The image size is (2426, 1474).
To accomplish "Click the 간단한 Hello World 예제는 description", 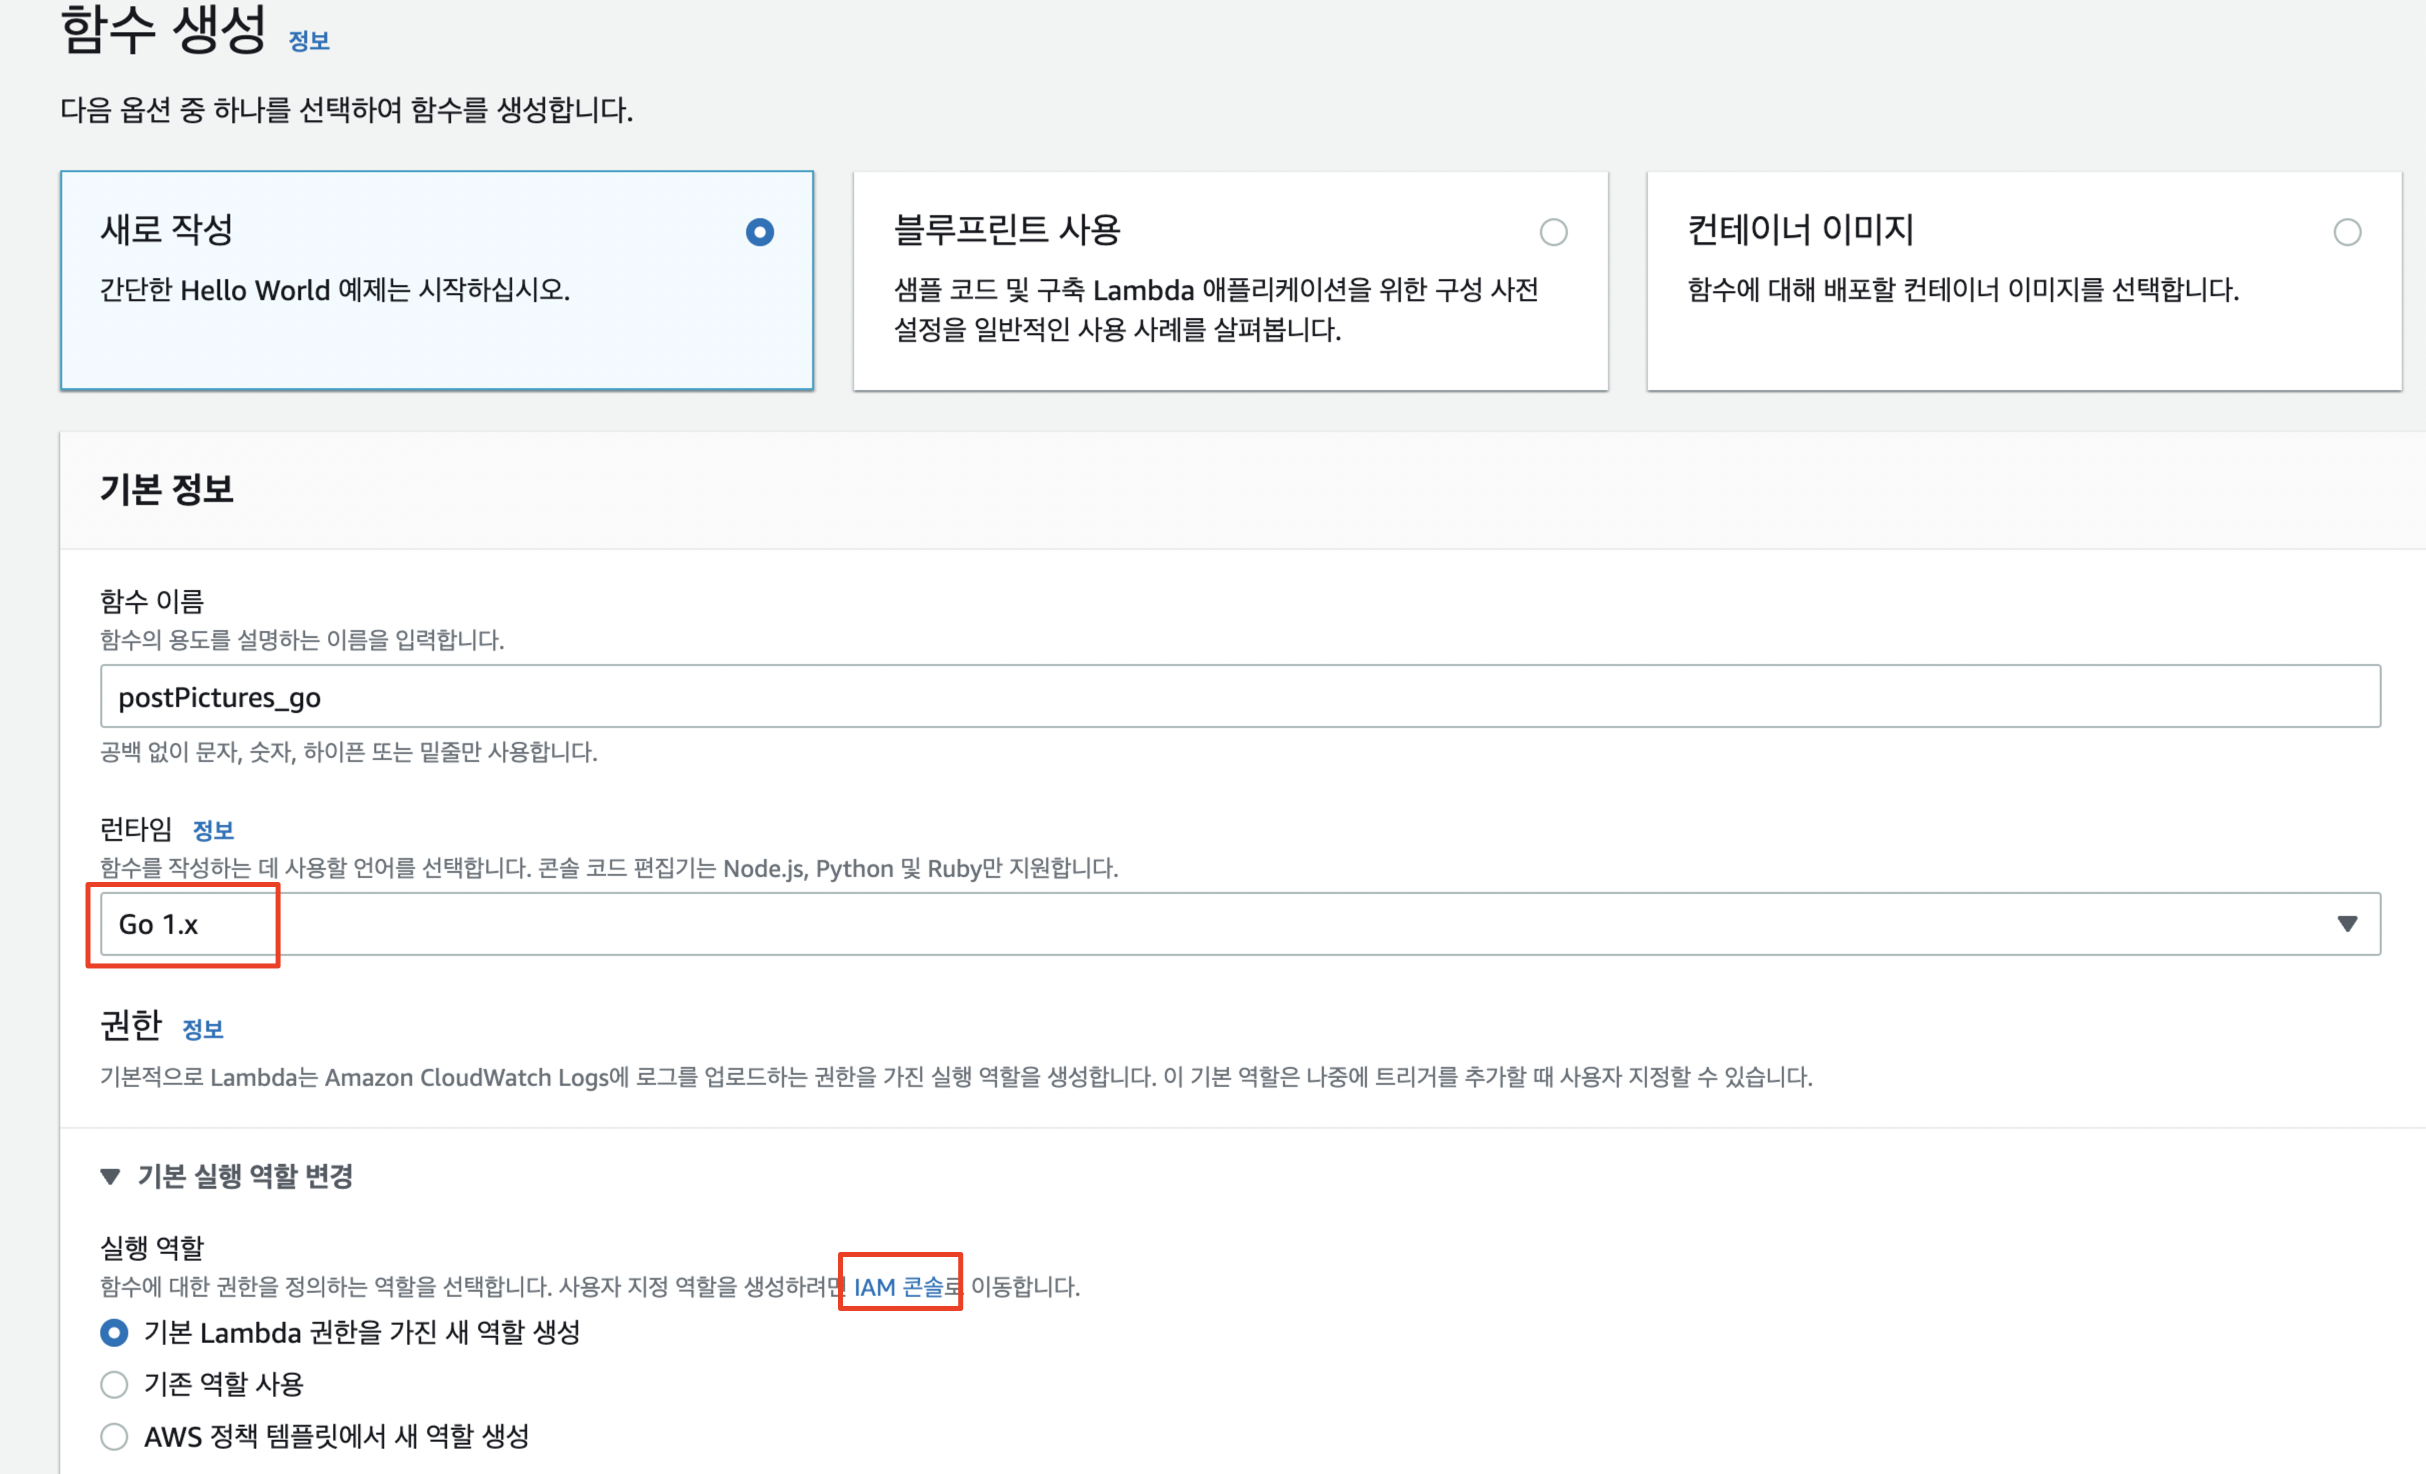I will tap(335, 290).
